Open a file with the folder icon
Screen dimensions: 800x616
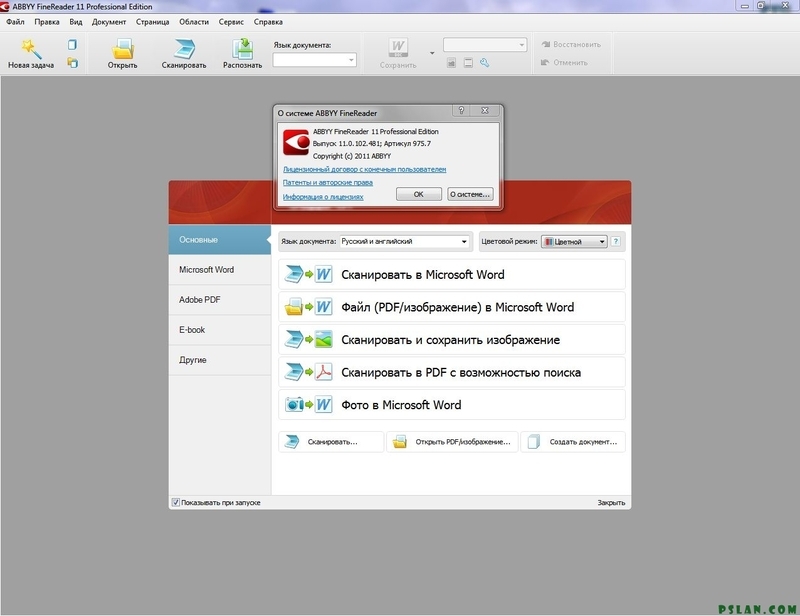tap(123, 49)
